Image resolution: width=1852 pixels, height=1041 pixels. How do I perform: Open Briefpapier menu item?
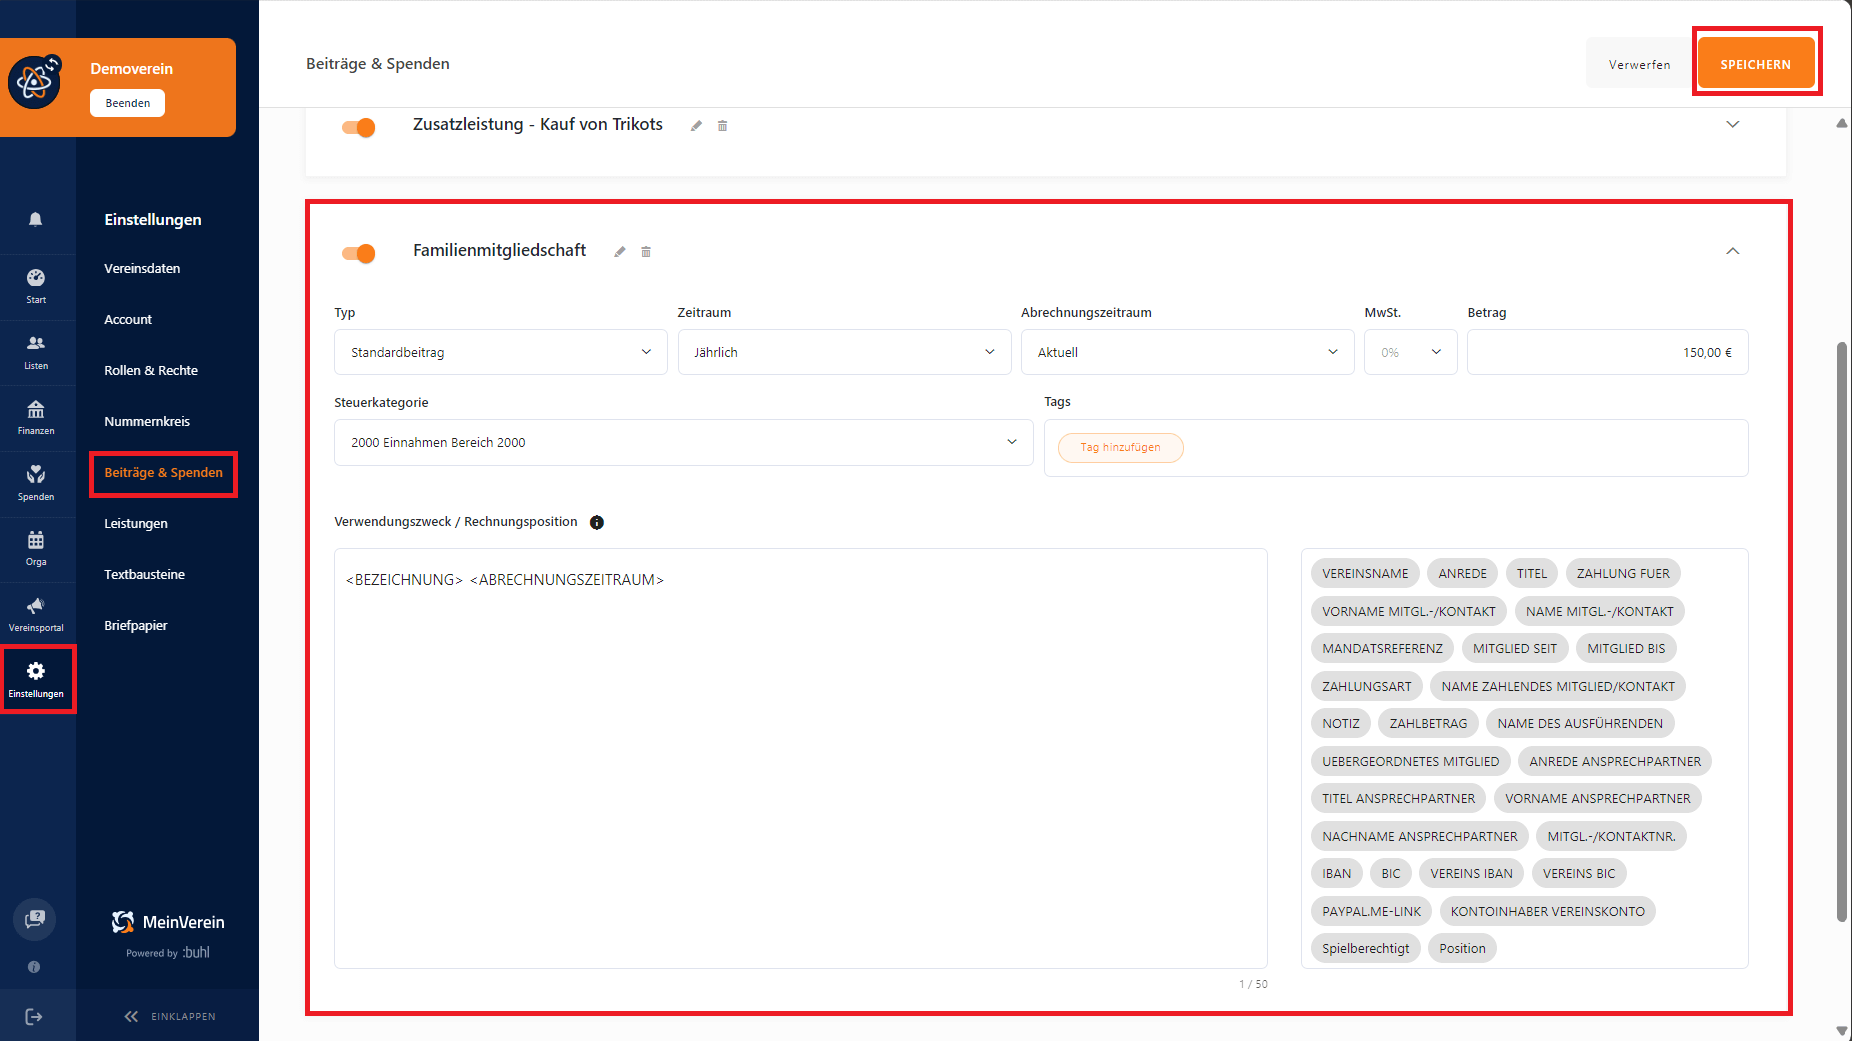(x=136, y=625)
